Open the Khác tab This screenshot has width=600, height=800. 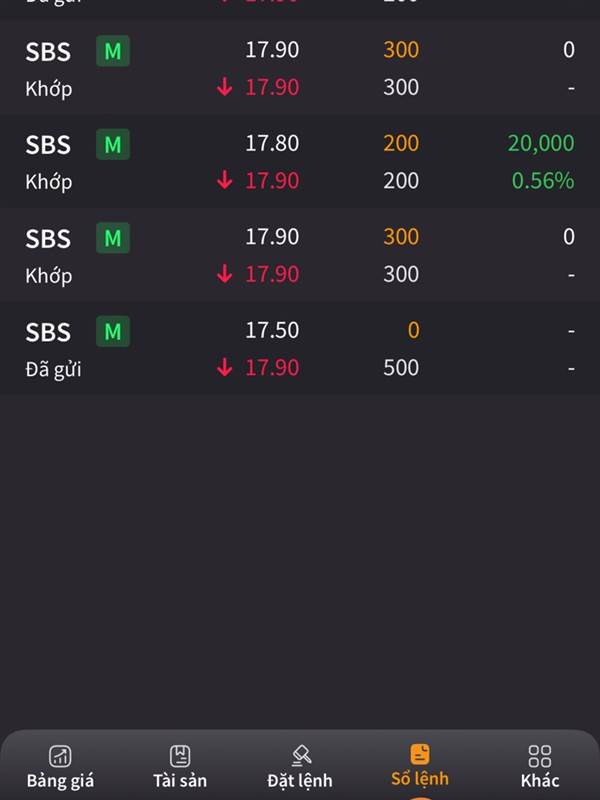[x=540, y=765]
